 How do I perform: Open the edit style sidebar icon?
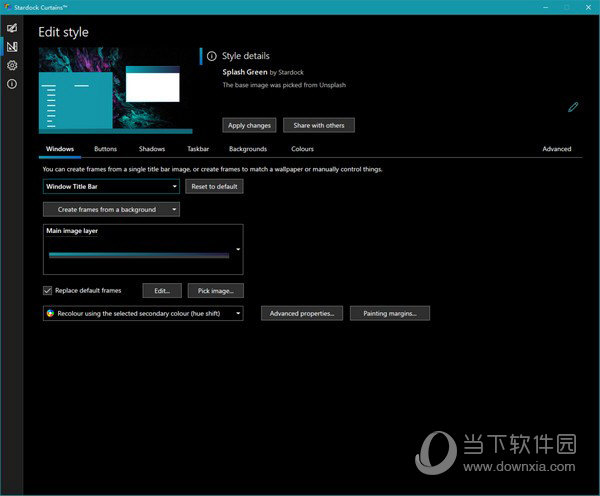tap(12, 47)
